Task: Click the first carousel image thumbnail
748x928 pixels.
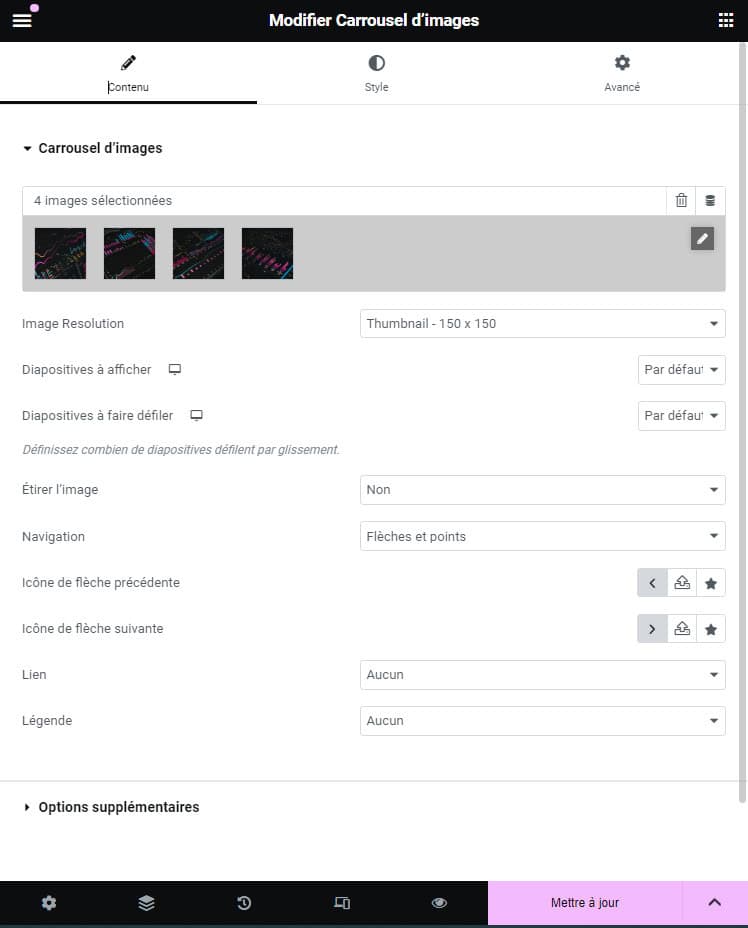Action: click(60, 253)
